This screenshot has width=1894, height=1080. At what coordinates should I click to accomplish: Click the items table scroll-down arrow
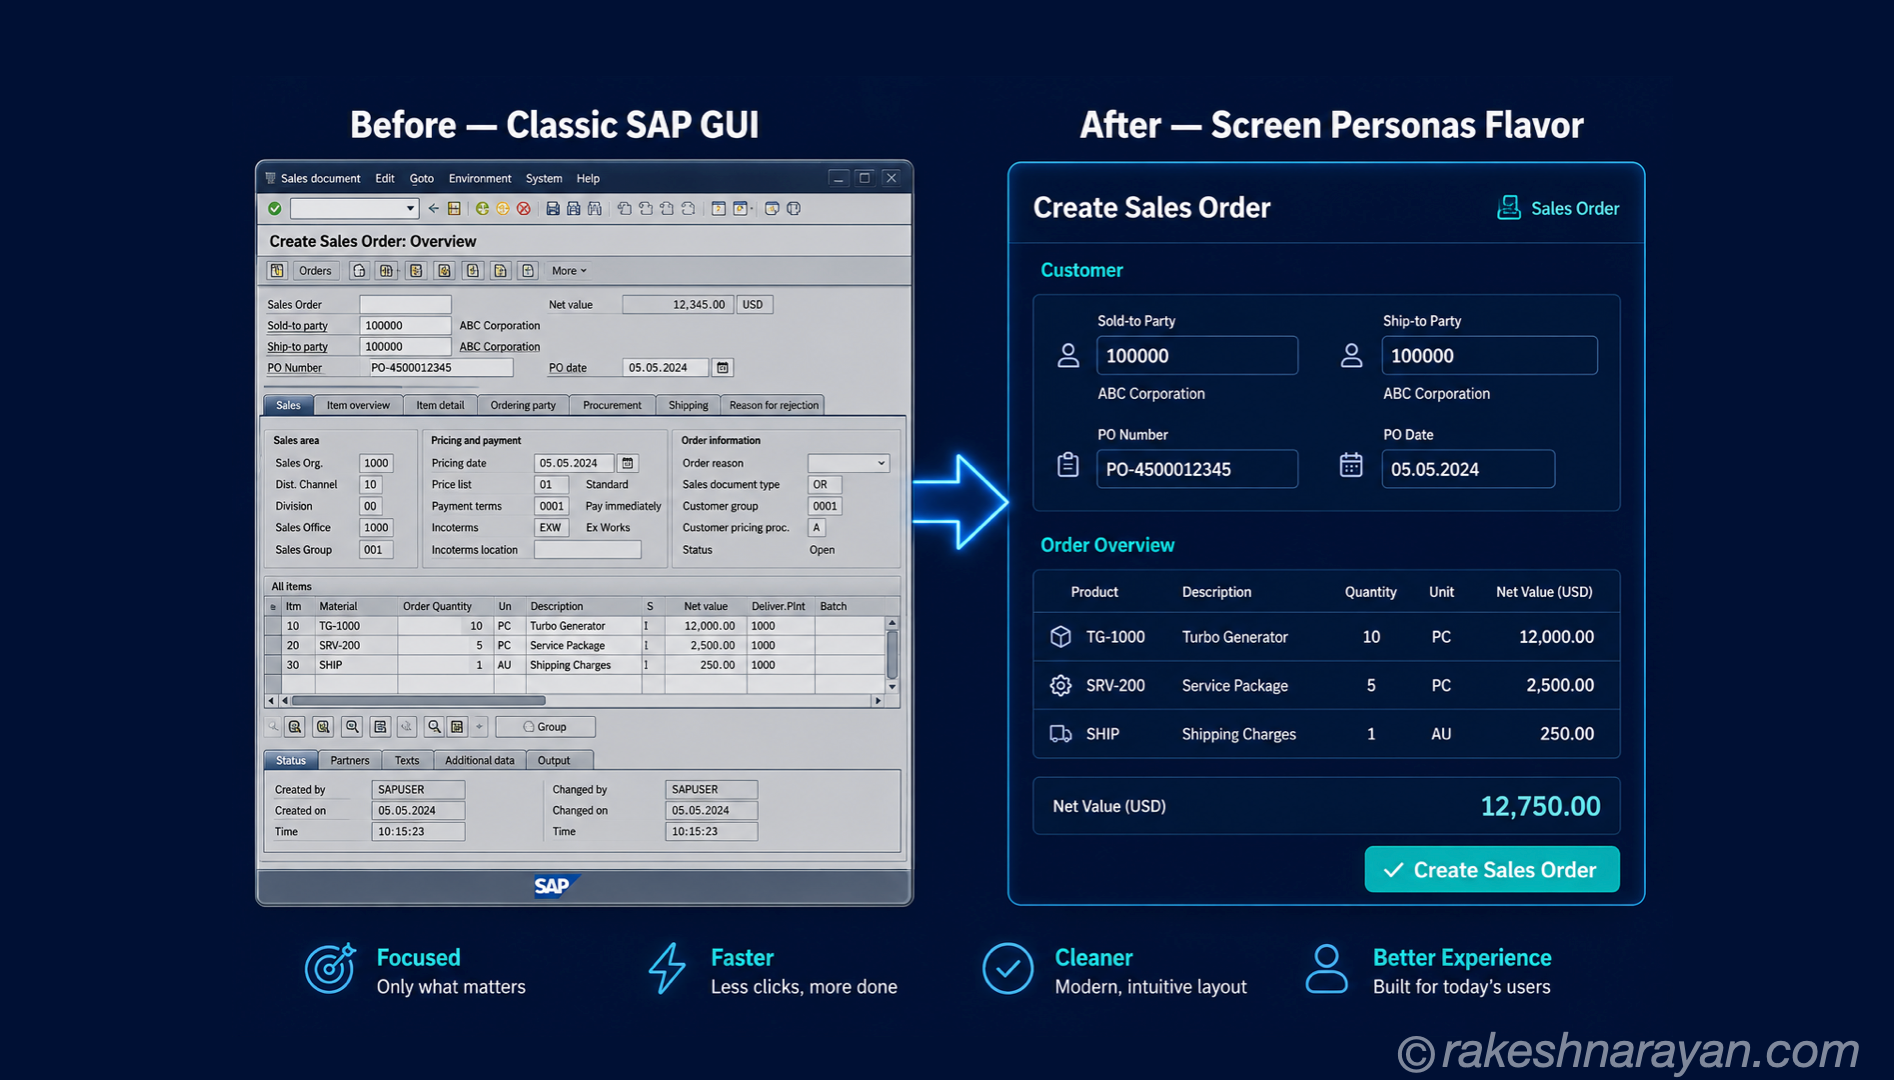pos(892,687)
